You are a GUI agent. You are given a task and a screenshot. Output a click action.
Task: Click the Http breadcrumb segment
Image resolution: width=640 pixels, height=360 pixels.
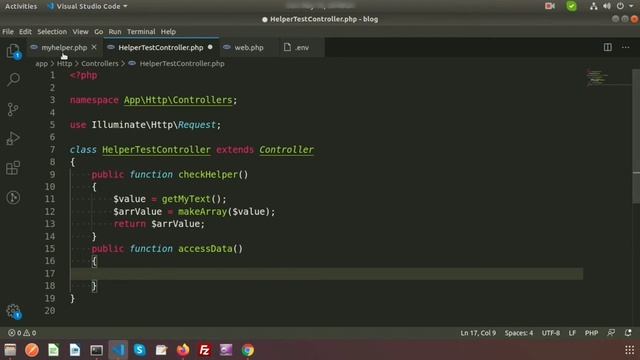tap(64, 64)
